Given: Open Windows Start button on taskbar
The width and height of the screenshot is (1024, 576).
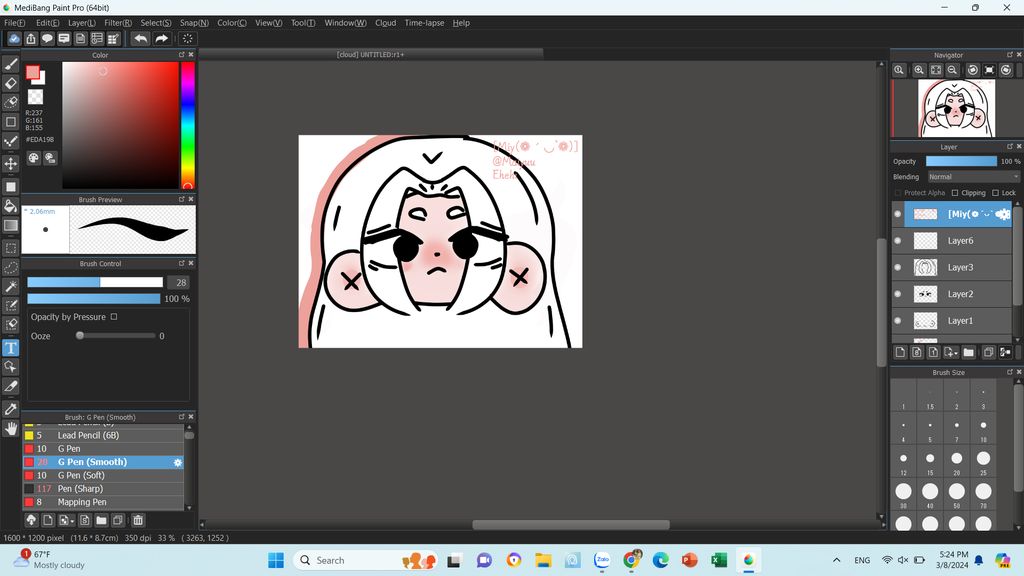Looking at the screenshot, I should pyautogui.click(x=276, y=560).
